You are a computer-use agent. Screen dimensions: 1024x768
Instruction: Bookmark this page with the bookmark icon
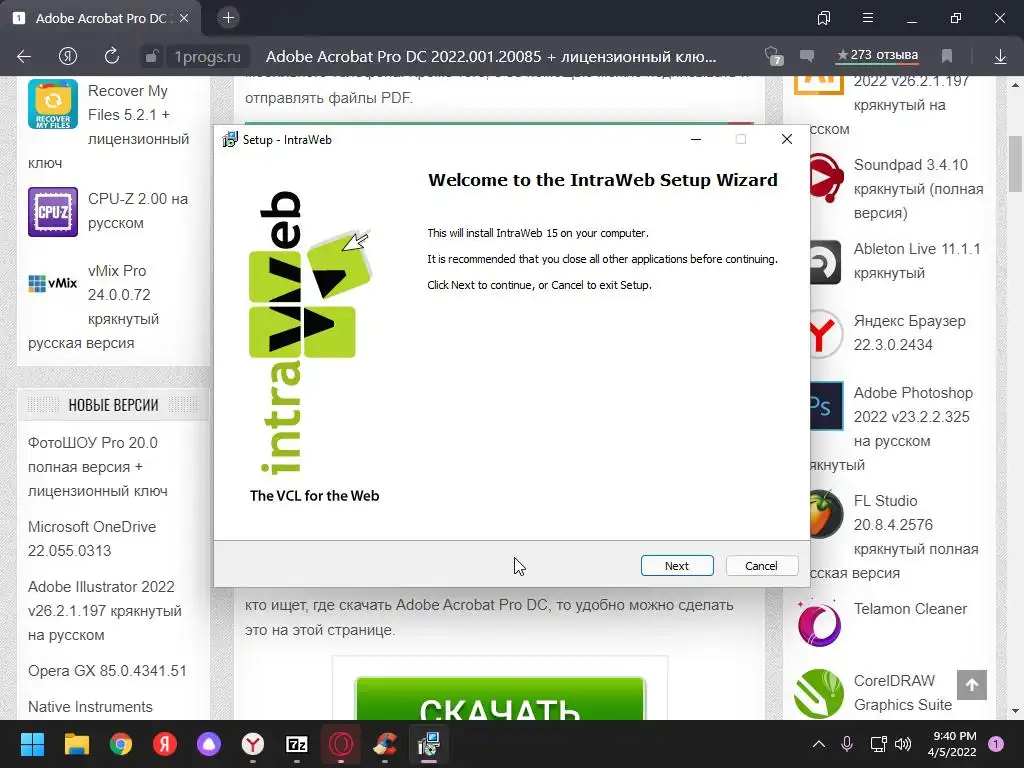(x=947, y=56)
